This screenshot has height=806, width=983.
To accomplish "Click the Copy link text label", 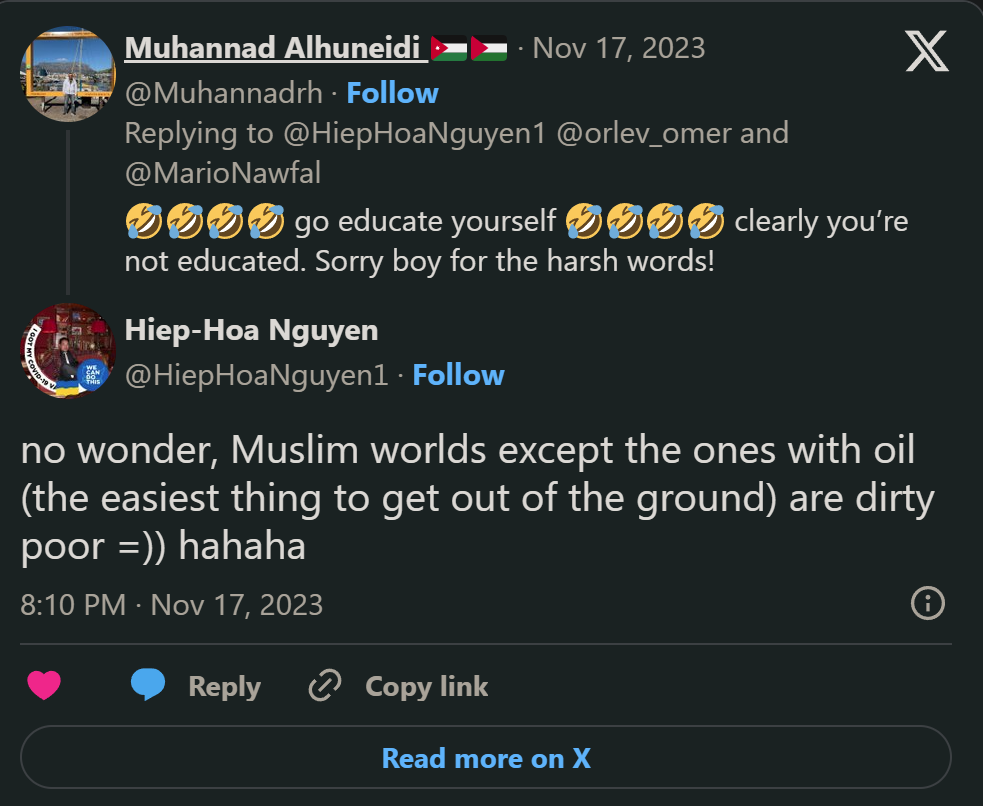I will coord(426,686).
